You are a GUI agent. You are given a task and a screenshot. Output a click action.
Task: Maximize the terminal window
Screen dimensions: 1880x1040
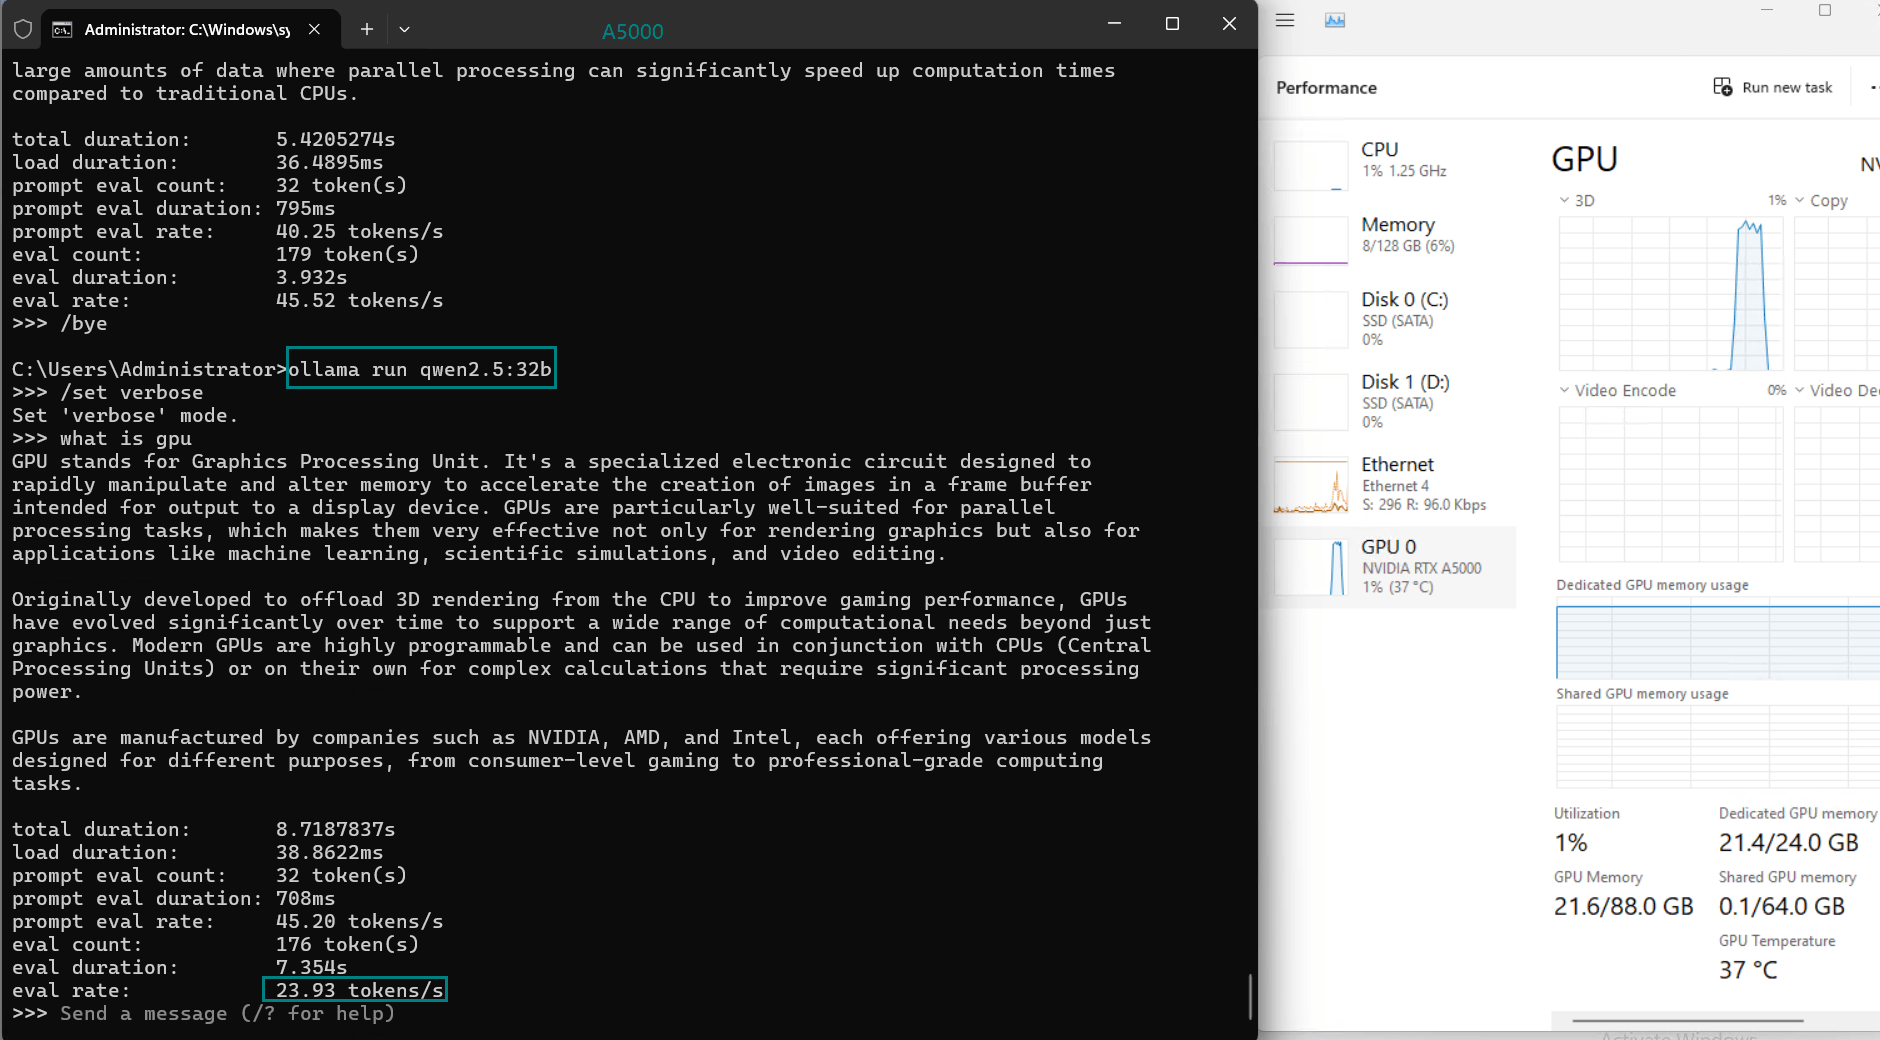[1172, 23]
